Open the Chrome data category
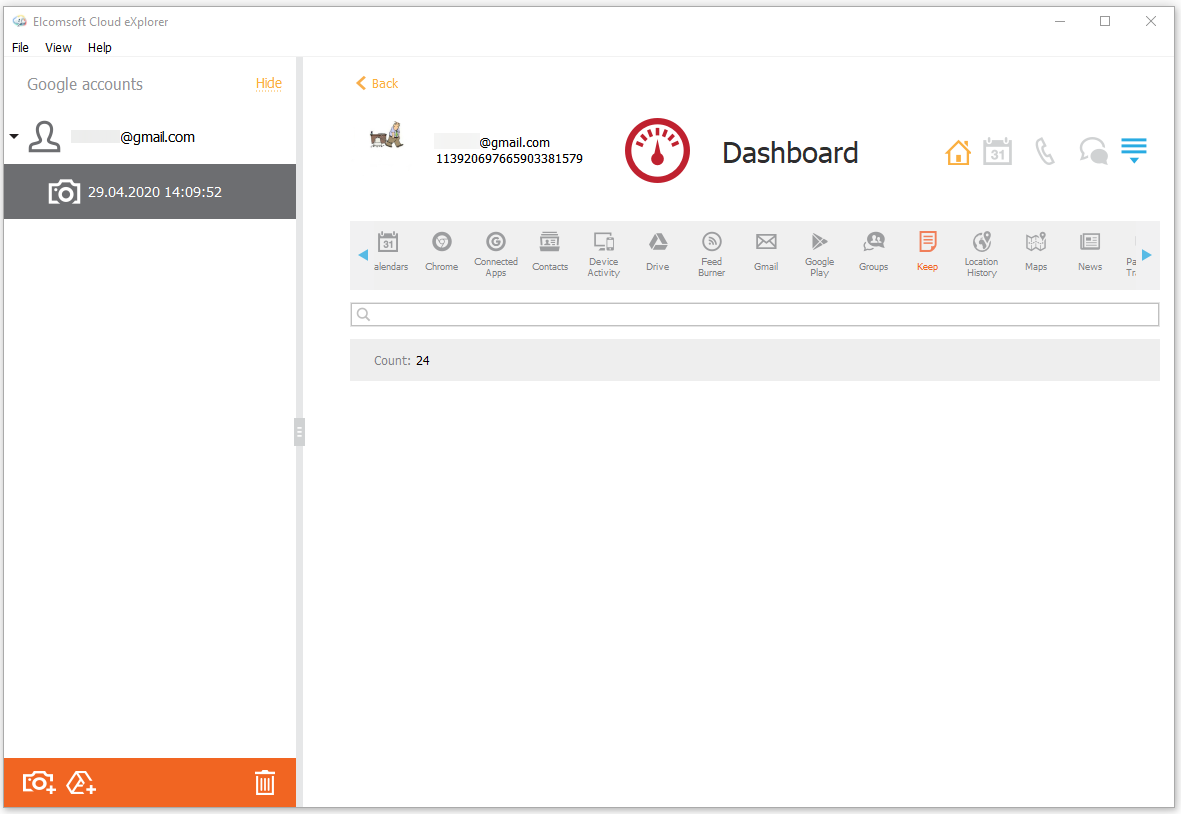Screen dimensions: 1181x814 click(441, 252)
